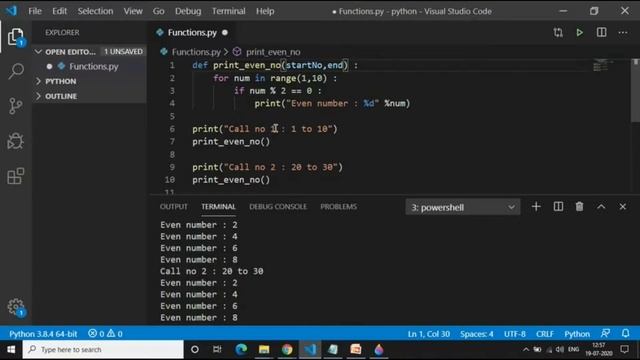Open the Edit menu

coord(59,11)
